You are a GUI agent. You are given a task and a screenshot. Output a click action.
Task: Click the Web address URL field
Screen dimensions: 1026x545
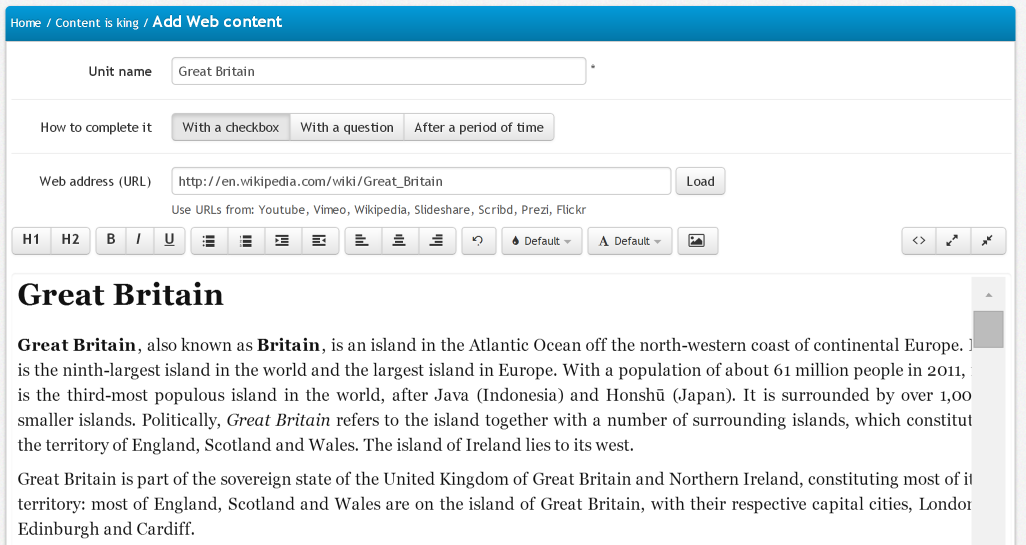421,181
